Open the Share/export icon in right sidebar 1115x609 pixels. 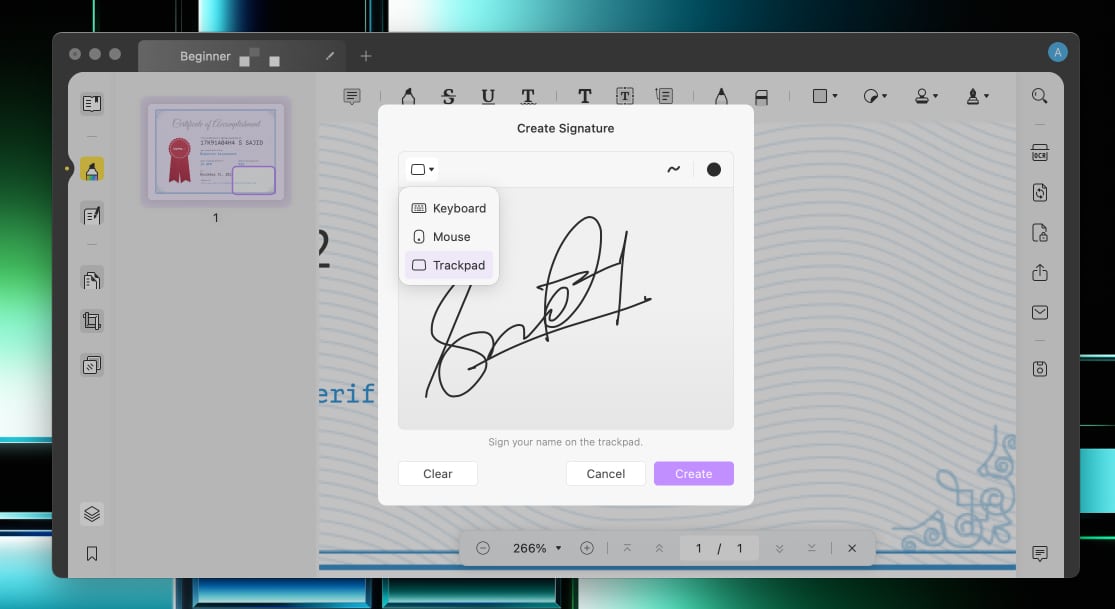[1040, 272]
